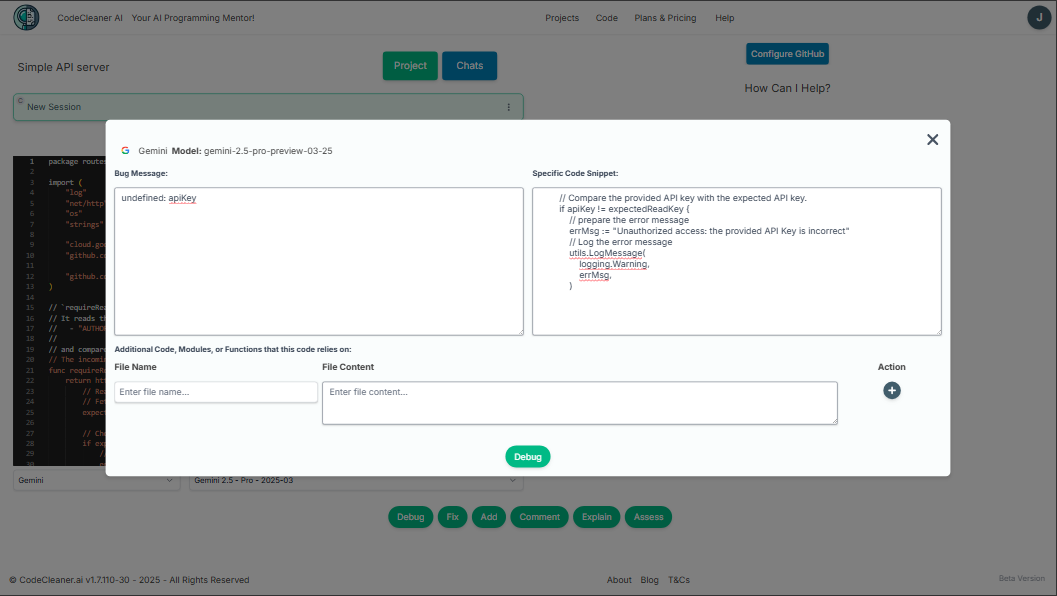Click the model name gemini-2.5-pro-preview-03-25
This screenshot has width=1057, height=596.
click(x=268, y=151)
